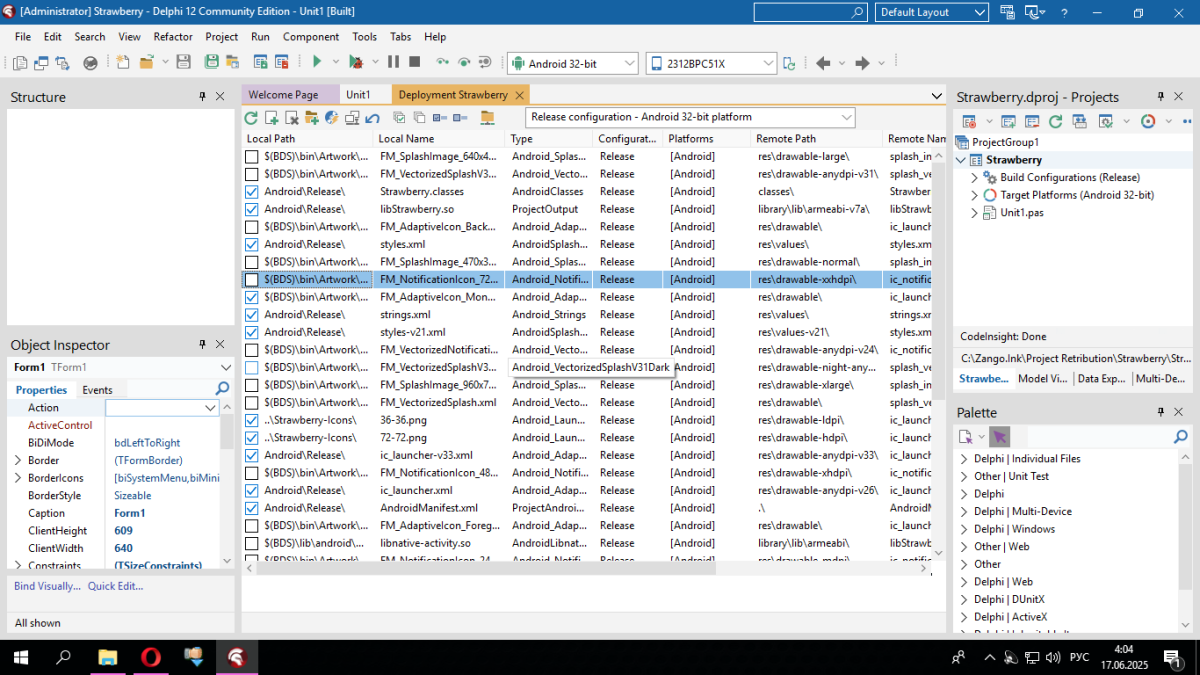
Task: Switch to the Model View panel tab
Action: point(1042,379)
